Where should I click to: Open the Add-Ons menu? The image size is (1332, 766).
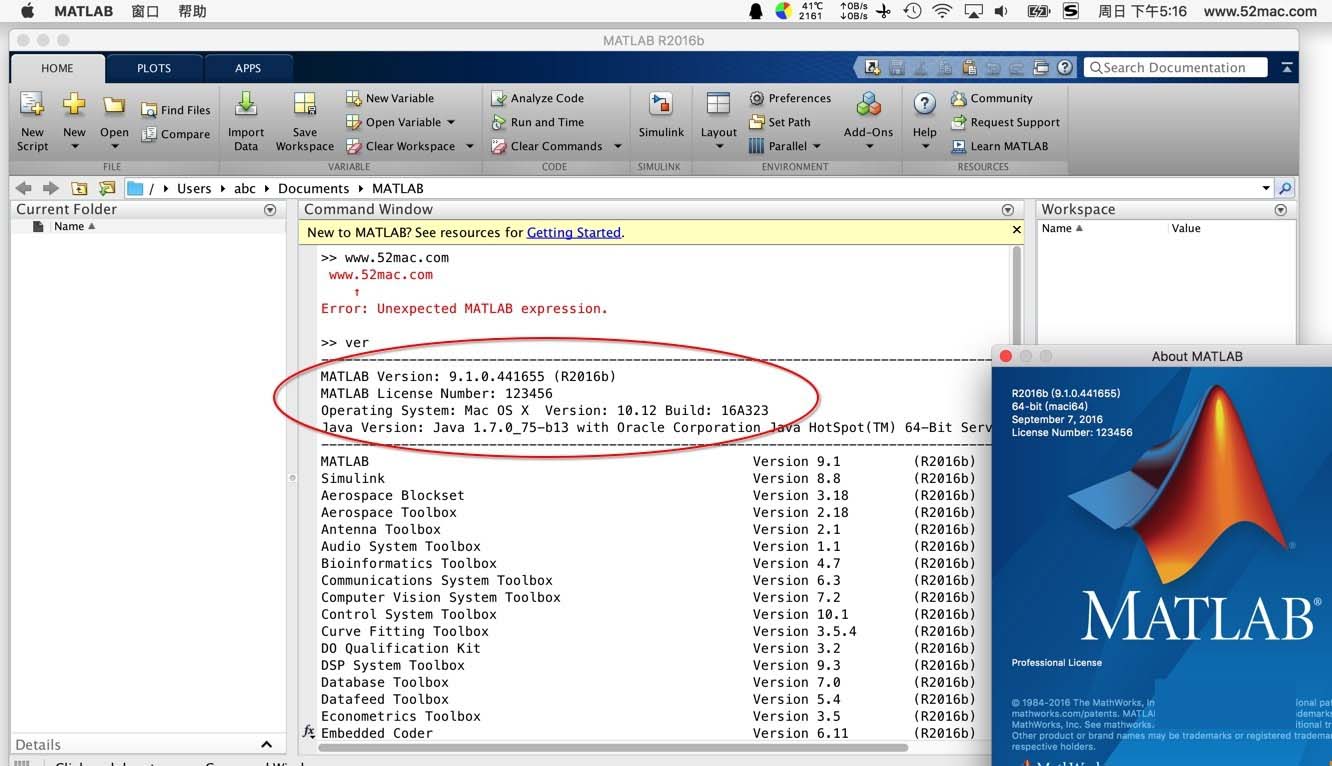click(868, 121)
